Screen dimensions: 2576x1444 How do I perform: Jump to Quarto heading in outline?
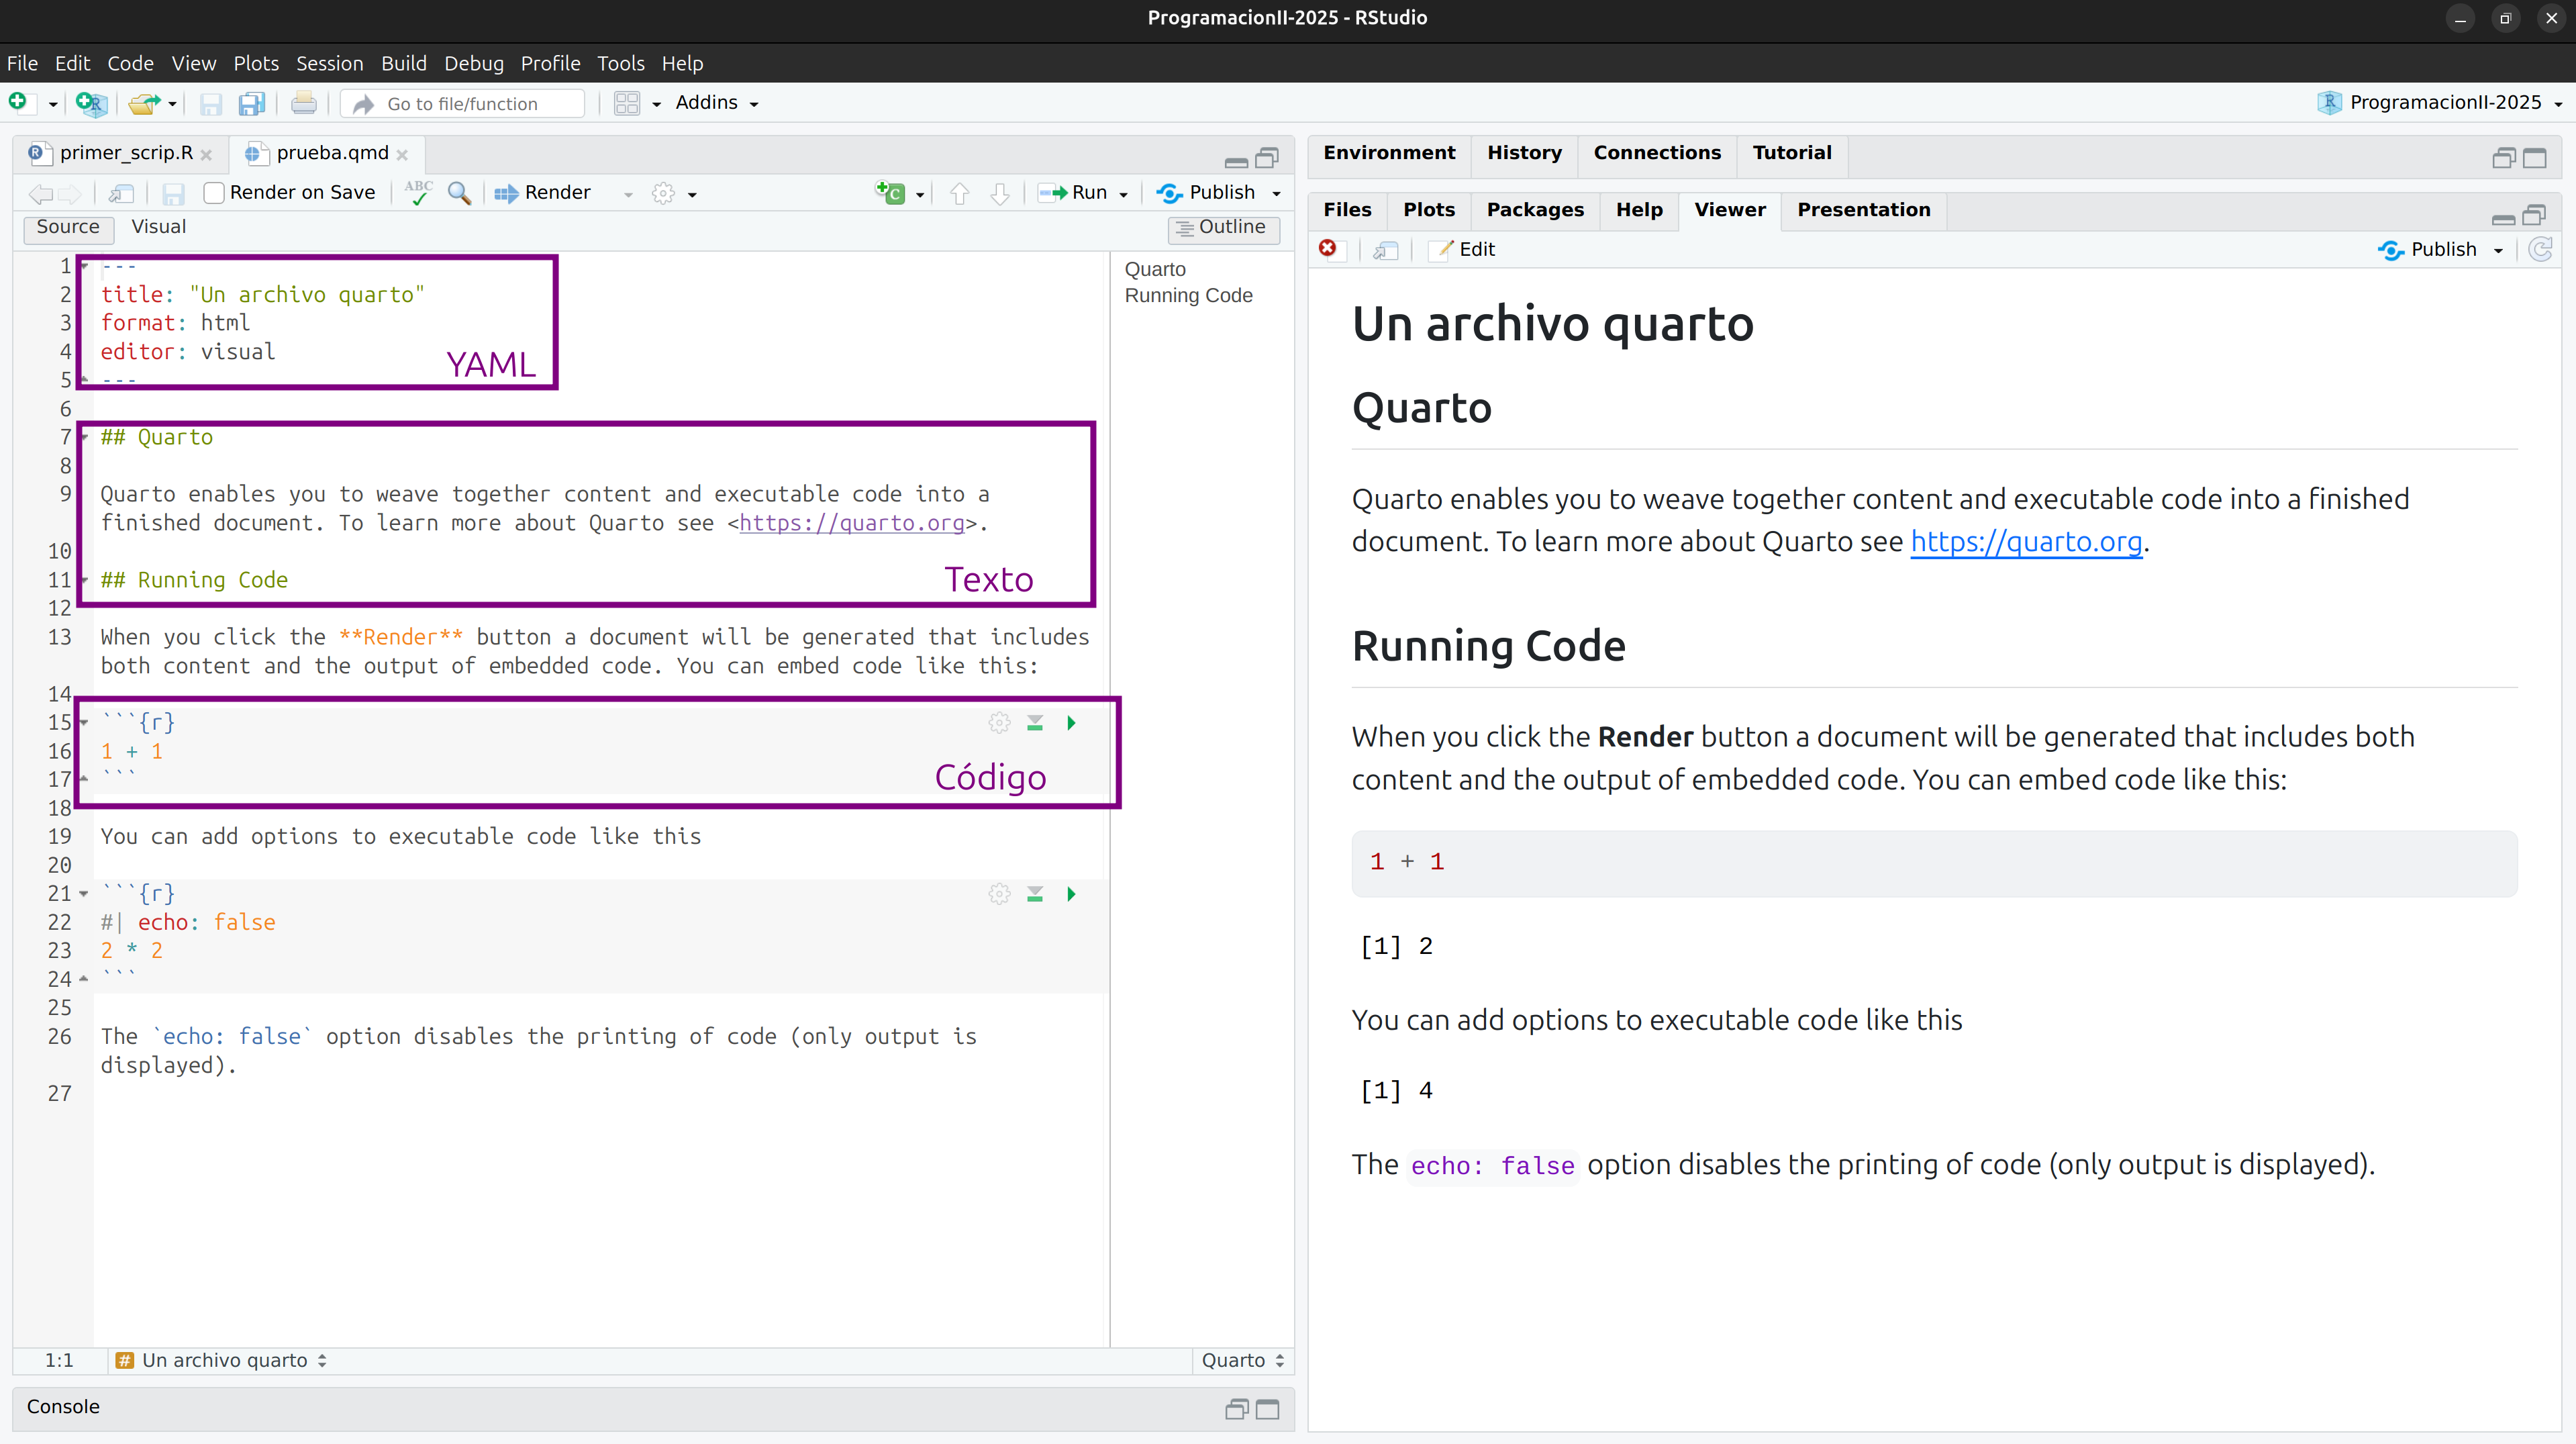[1155, 270]
